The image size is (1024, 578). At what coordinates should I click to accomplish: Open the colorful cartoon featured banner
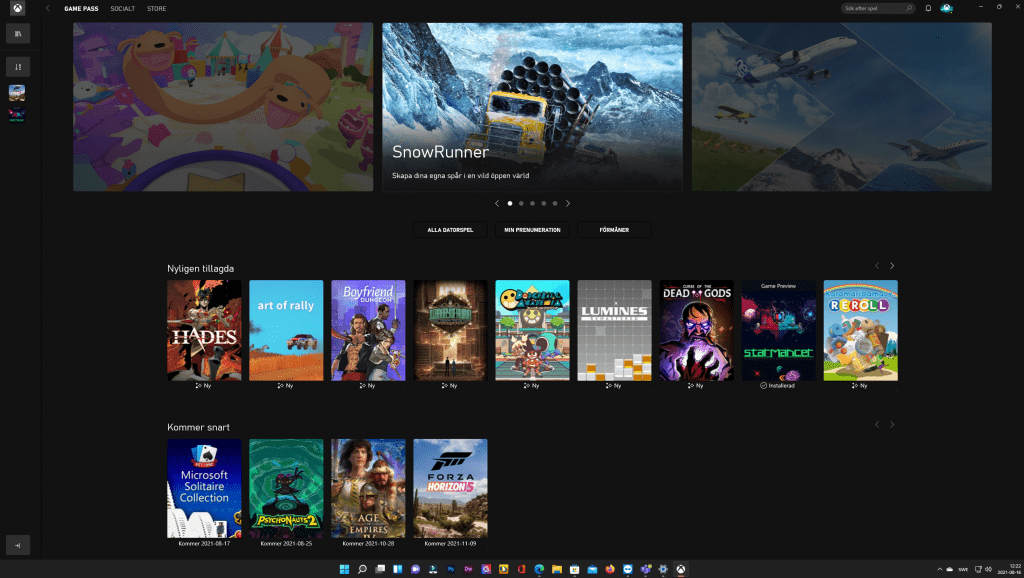(x=223, y=107)
